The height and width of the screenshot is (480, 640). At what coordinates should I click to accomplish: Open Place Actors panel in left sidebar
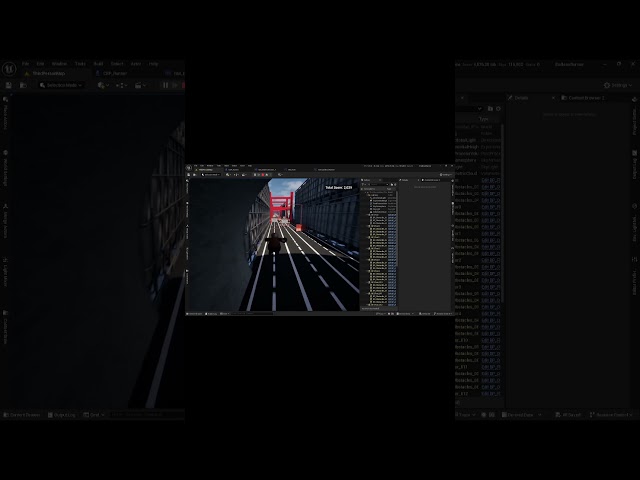pyautogui.click(x=5, y=113)
